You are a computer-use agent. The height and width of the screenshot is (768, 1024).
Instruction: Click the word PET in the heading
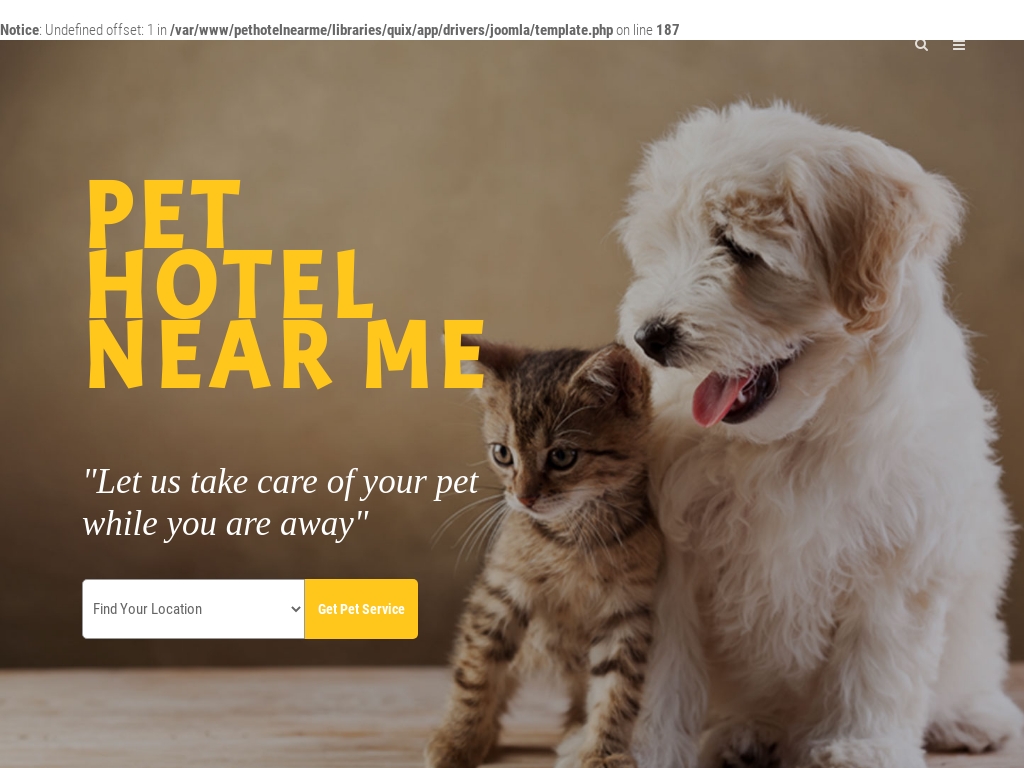165,214
